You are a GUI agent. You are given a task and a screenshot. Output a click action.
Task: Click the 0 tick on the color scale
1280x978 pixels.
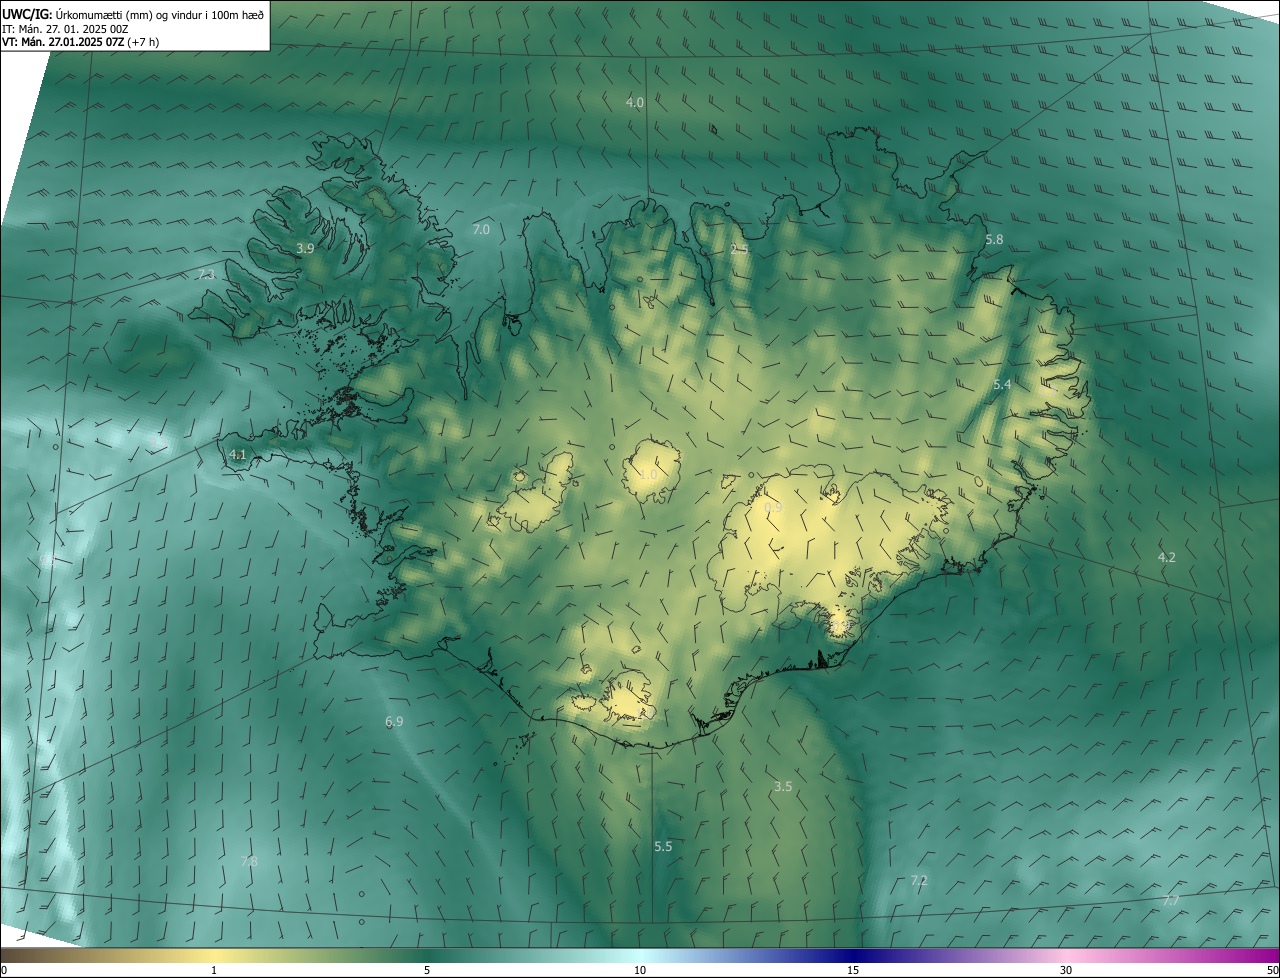[x=4, y=970]
